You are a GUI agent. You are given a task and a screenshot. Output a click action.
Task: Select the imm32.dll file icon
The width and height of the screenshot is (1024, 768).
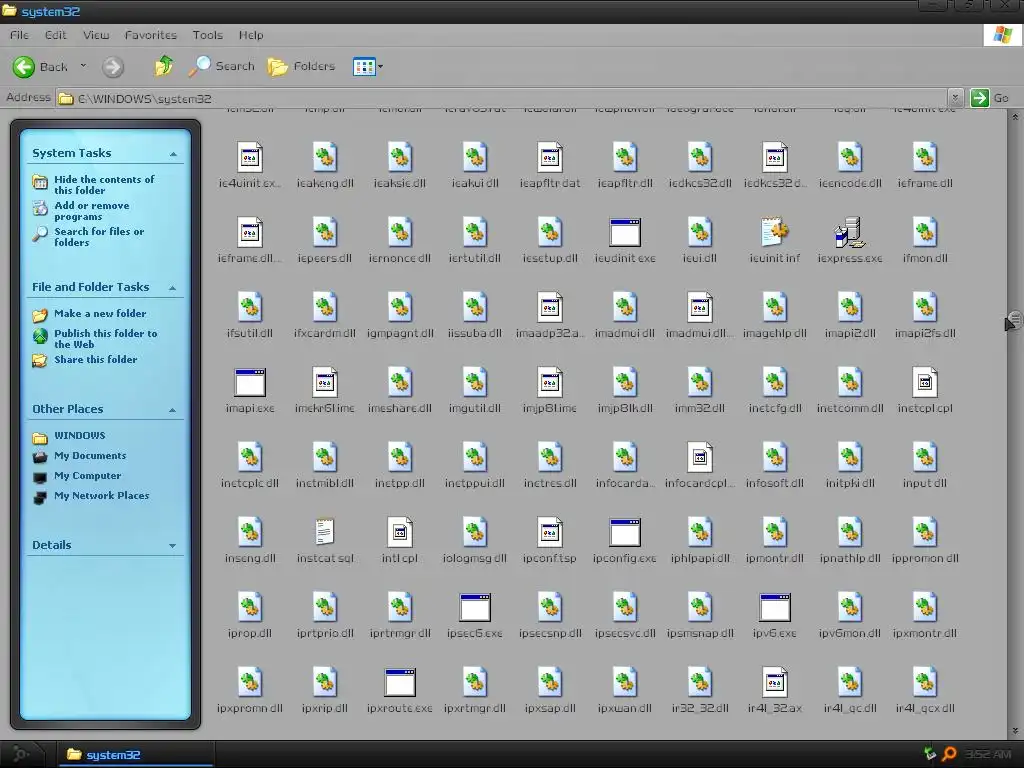pyautogui.click(x=699, y=382)
